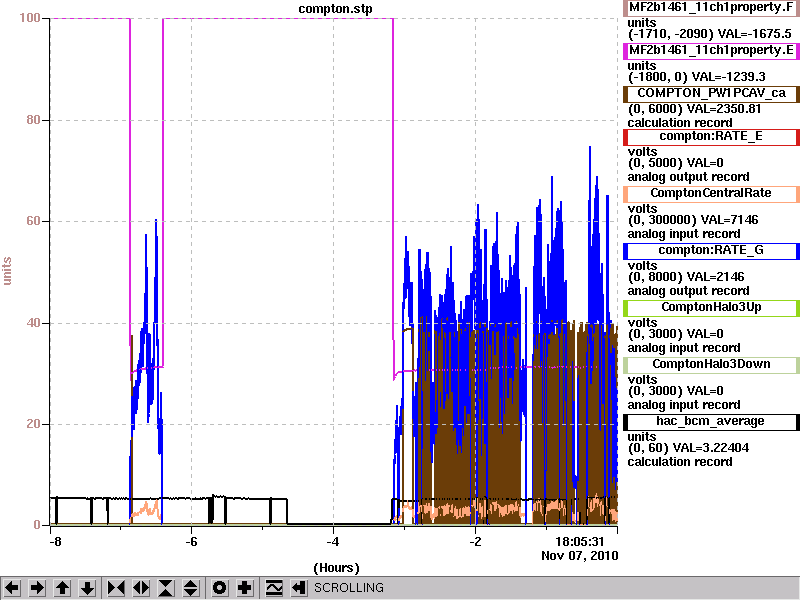Viewport: 800px width, 600px height.
Task: Click the 100 tick on the y-axis
Action: tap(30, 18)
